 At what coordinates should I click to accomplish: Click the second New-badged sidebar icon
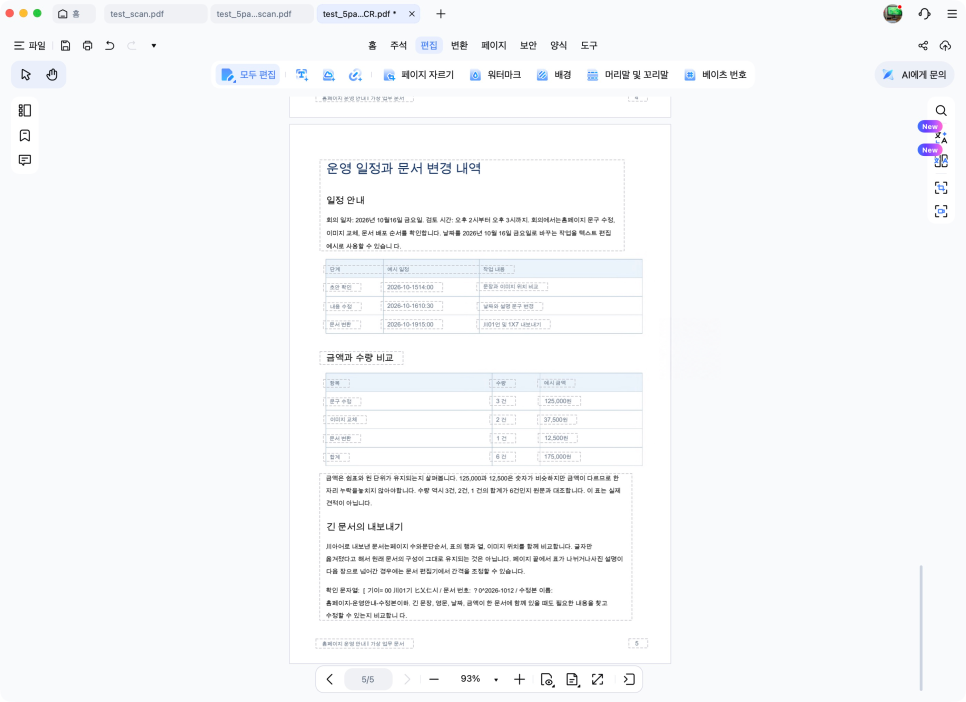(940, 161)
